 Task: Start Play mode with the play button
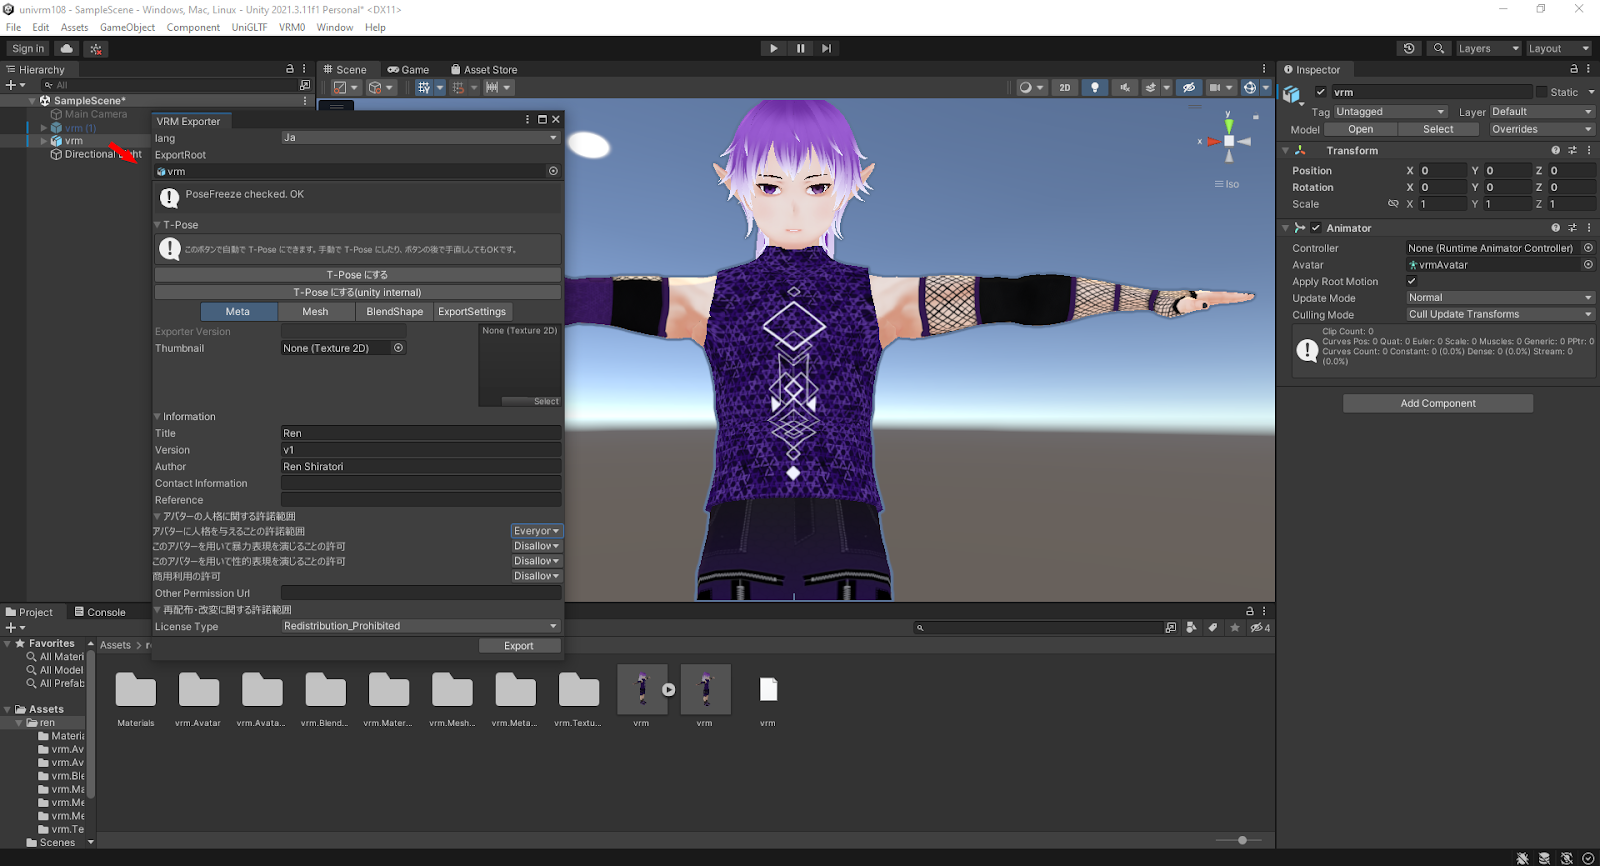[x=773, y=48]
